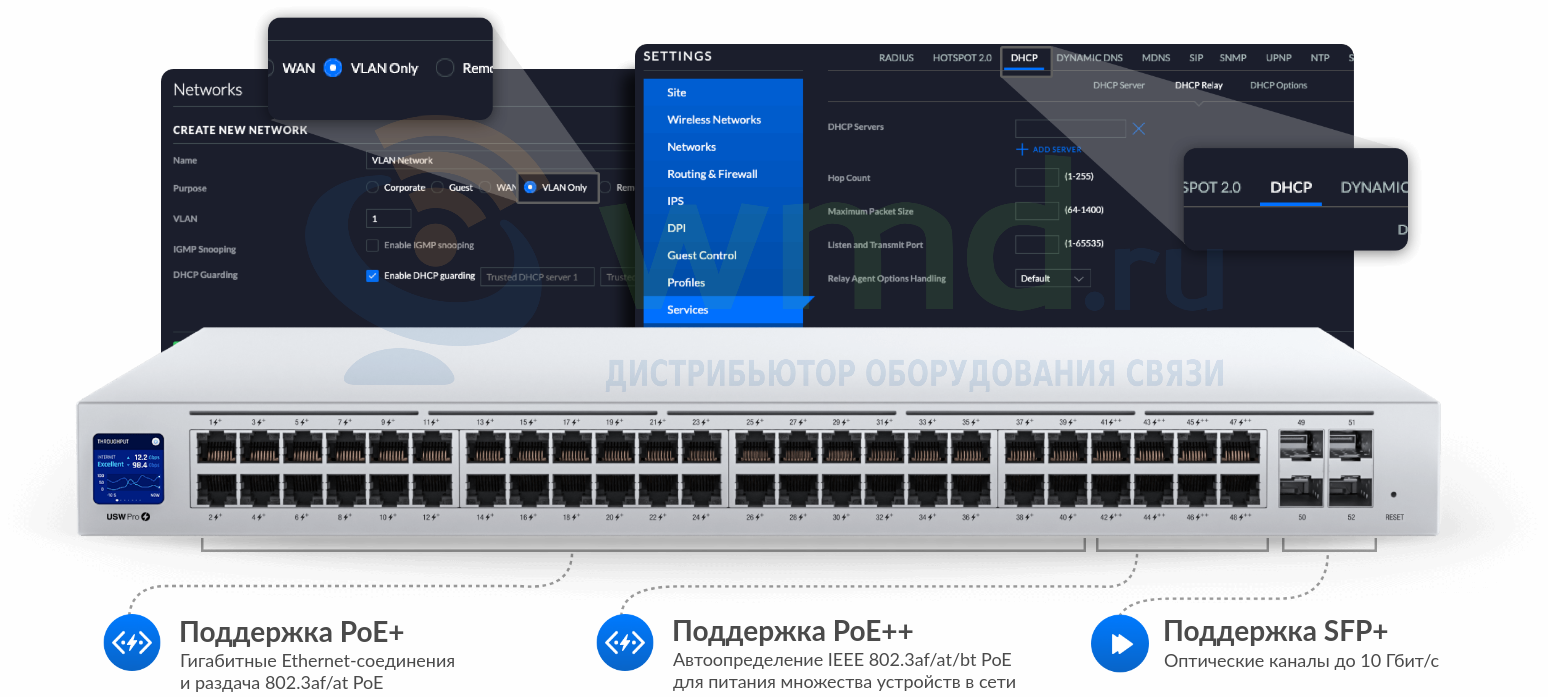The height and width of the screenshot is (697, 1548).
Task: Click the "Поддержка PoE+" heading
Action: click(x=292, y=632)
